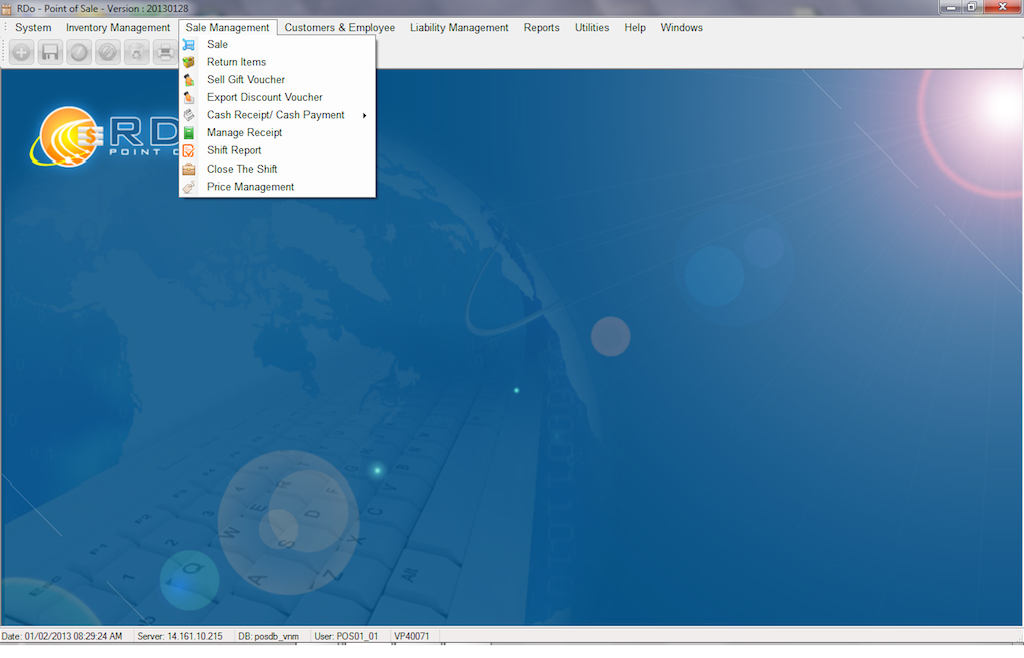Choose Sell Gift Voucher from the menu
Viewport: 1024px width, 658px height.
pos(246,80)
